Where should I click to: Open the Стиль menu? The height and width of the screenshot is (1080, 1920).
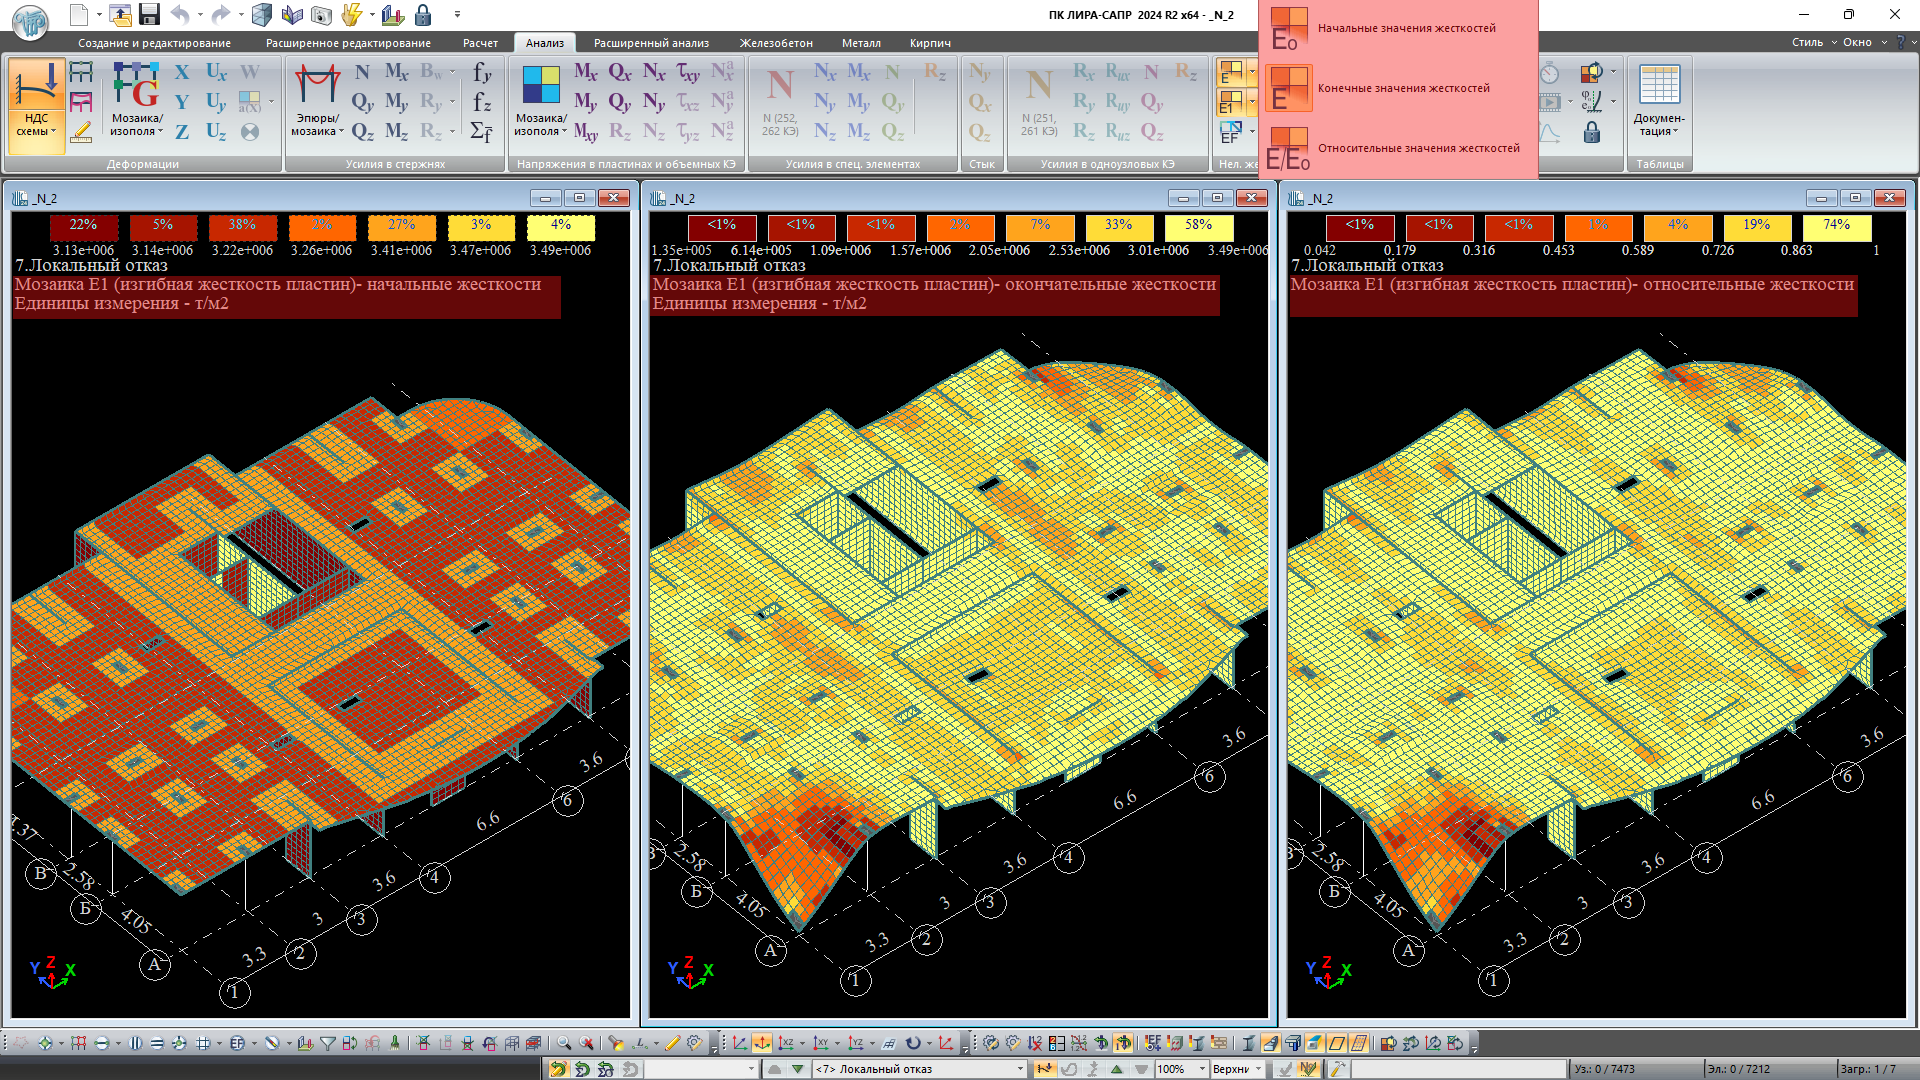click(1806, 42)
